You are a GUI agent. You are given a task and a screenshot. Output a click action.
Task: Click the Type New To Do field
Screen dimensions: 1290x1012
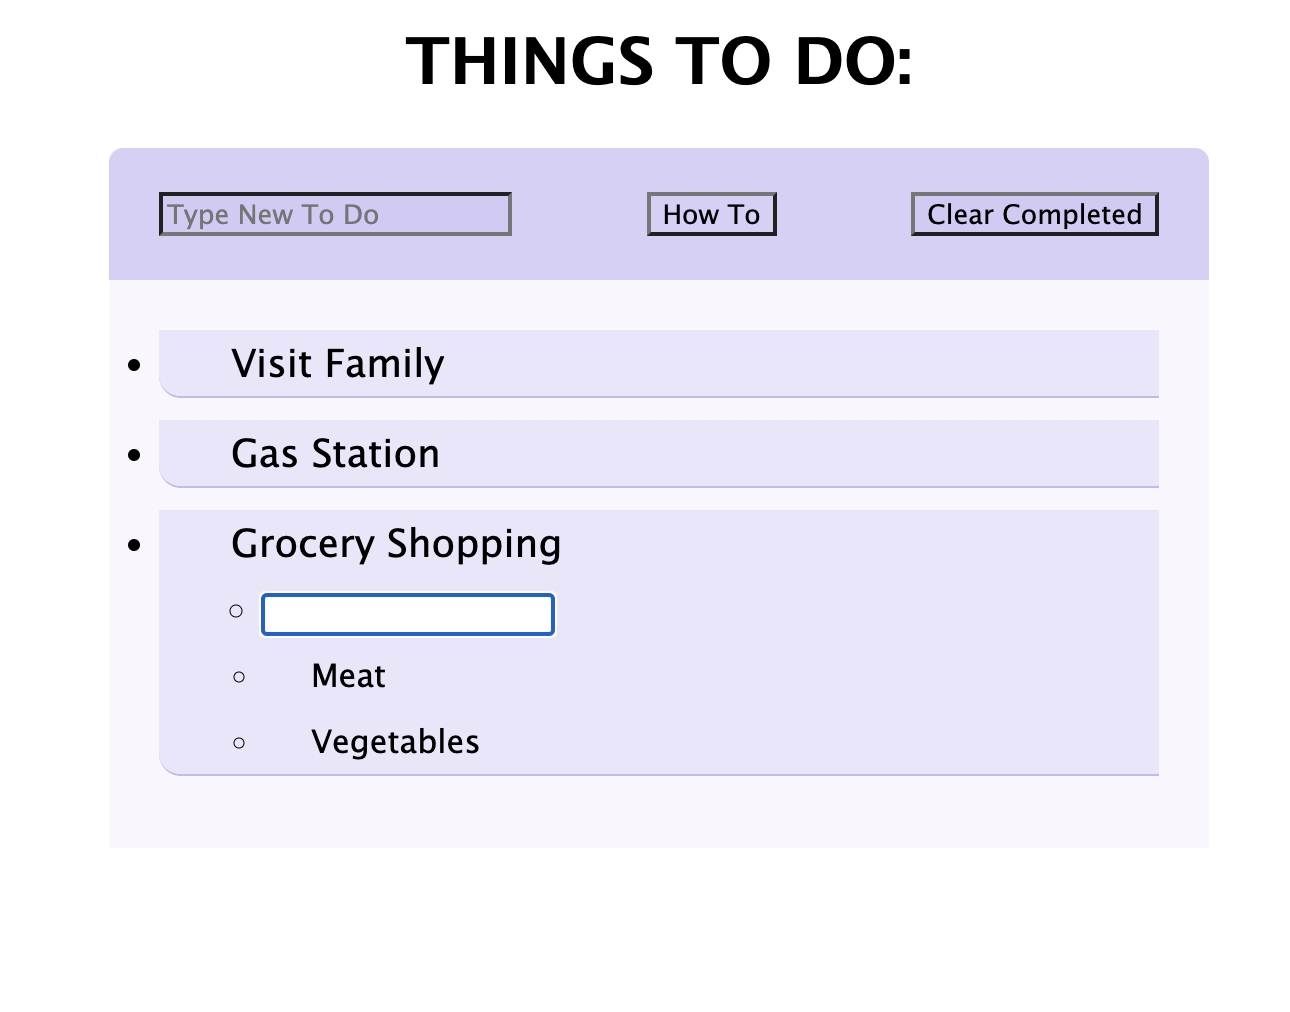(x=335, y=214)
